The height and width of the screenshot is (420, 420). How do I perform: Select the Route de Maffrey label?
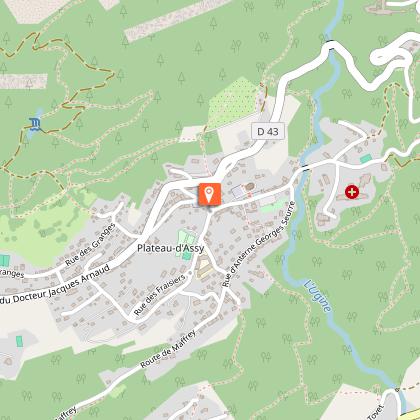pos(168,349)
